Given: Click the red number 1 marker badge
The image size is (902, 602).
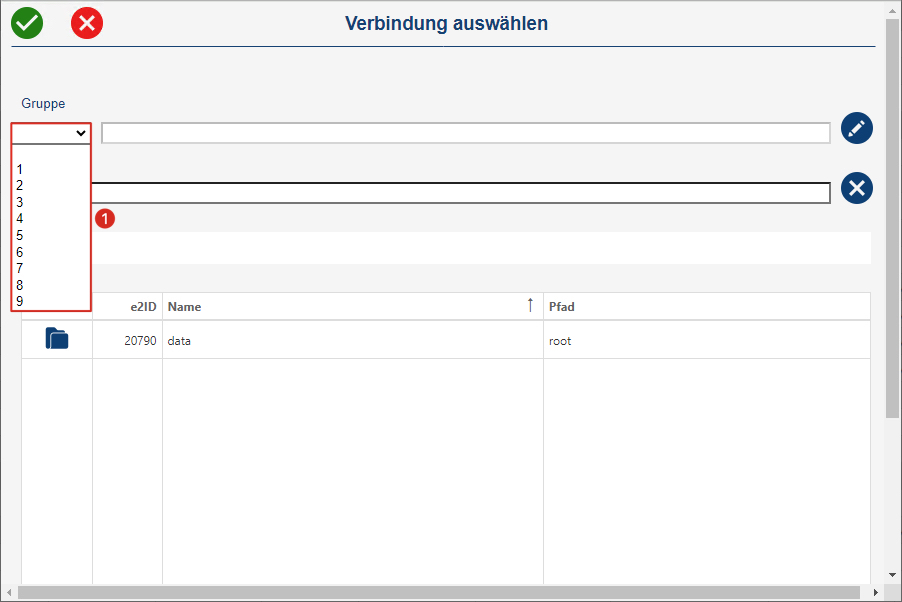Looking at the screenshot, I should click(105, 219).
